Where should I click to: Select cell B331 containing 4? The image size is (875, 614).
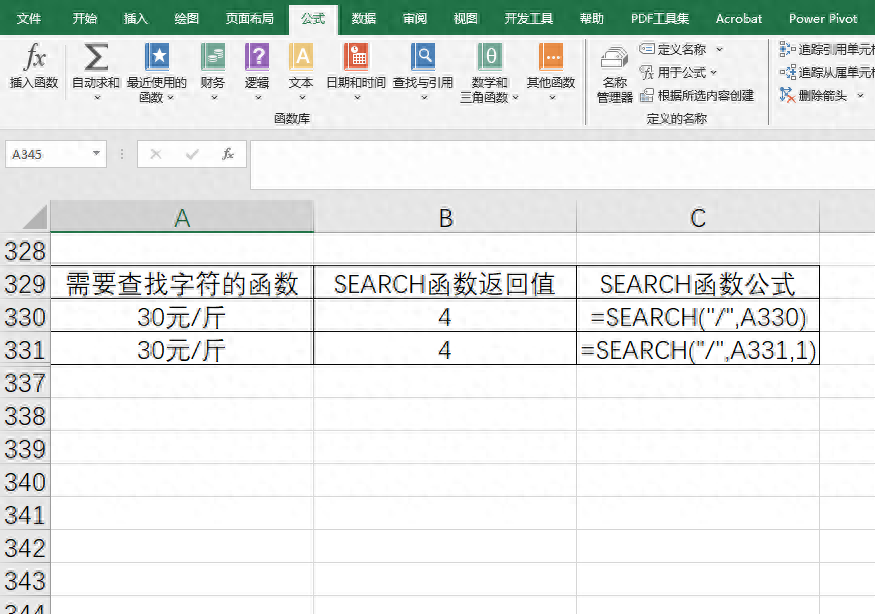(445, 349)
